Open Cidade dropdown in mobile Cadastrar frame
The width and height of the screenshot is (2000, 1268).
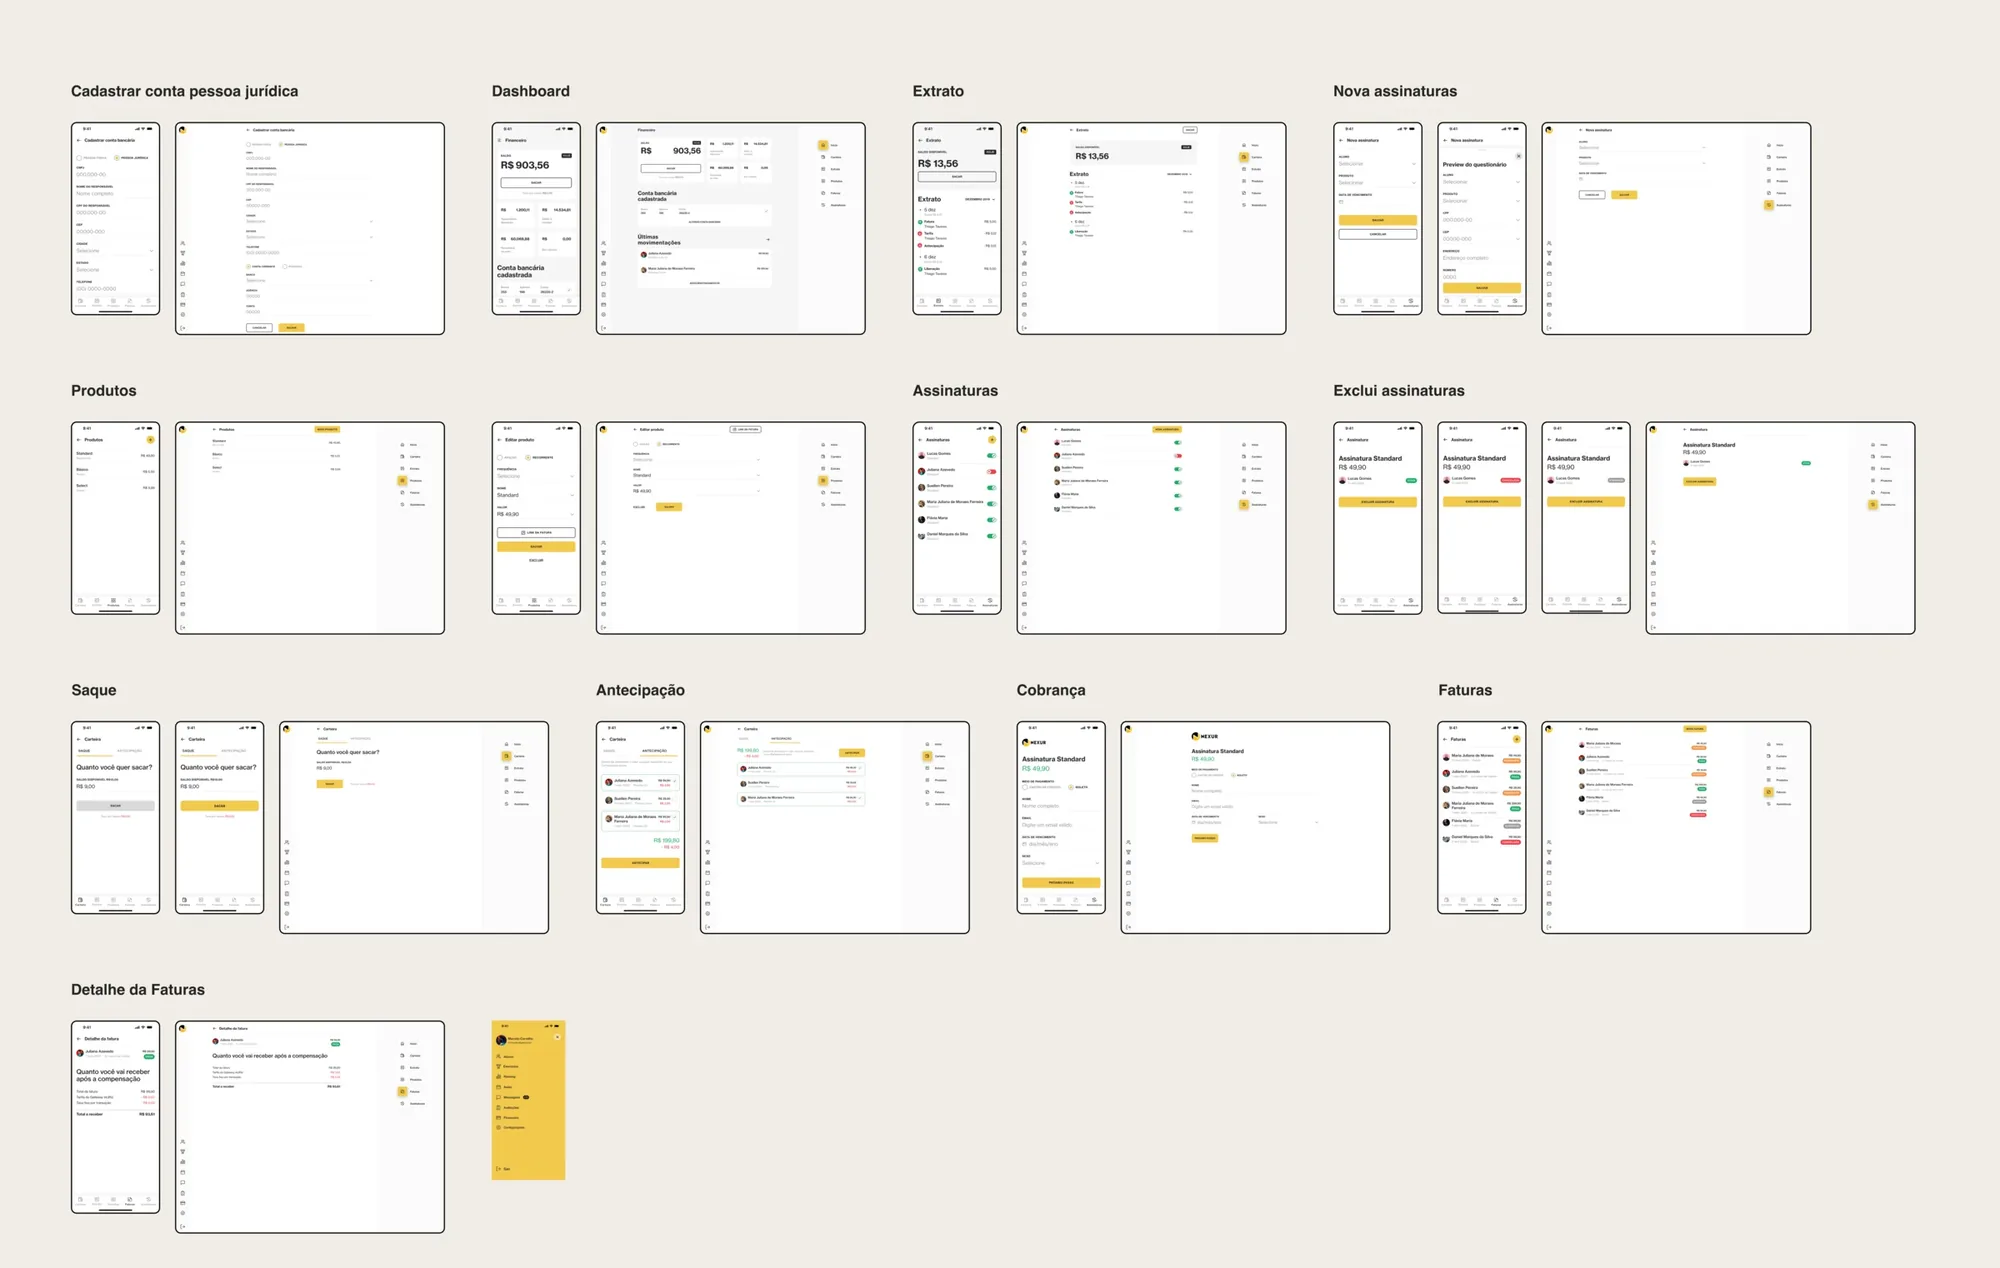115,250
